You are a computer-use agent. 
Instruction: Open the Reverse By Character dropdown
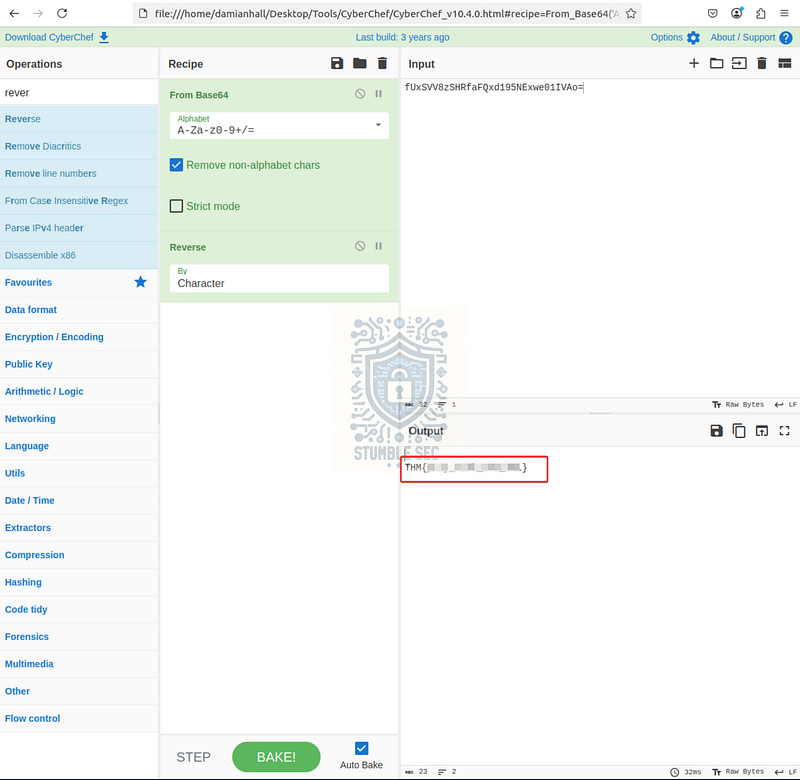point(279,279)
